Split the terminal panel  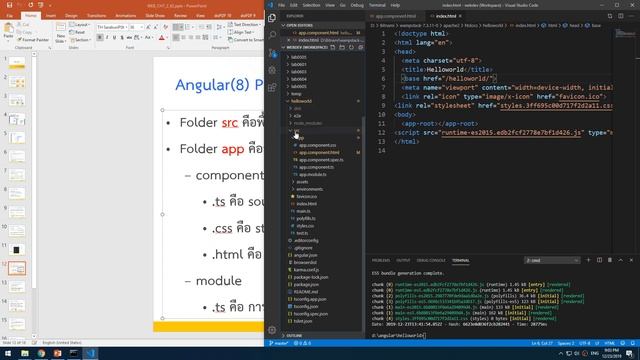pos(599,260)
